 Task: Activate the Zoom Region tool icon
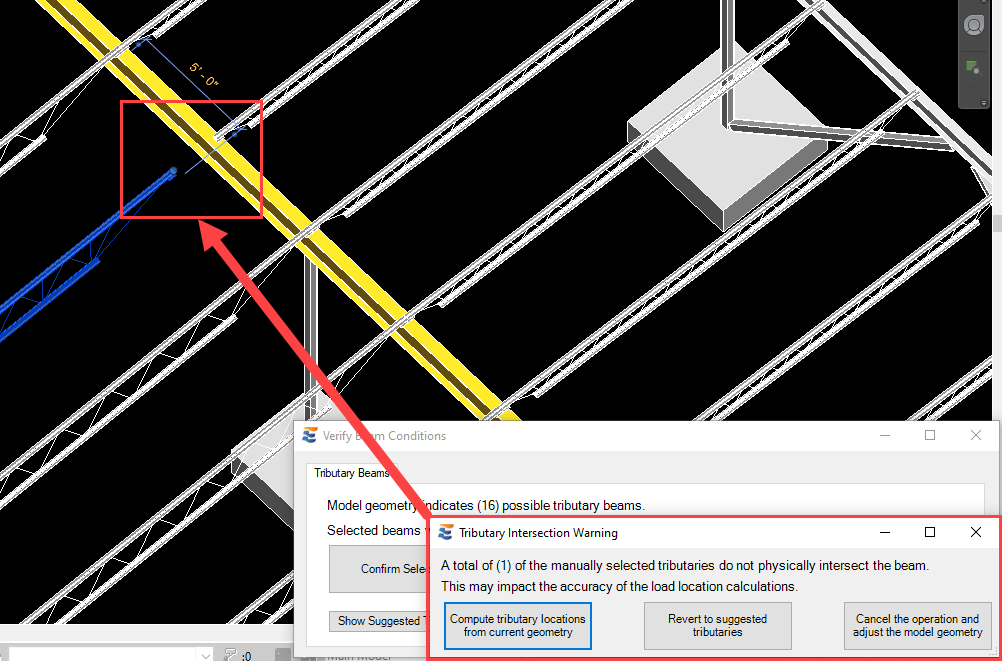click(972, 68)
